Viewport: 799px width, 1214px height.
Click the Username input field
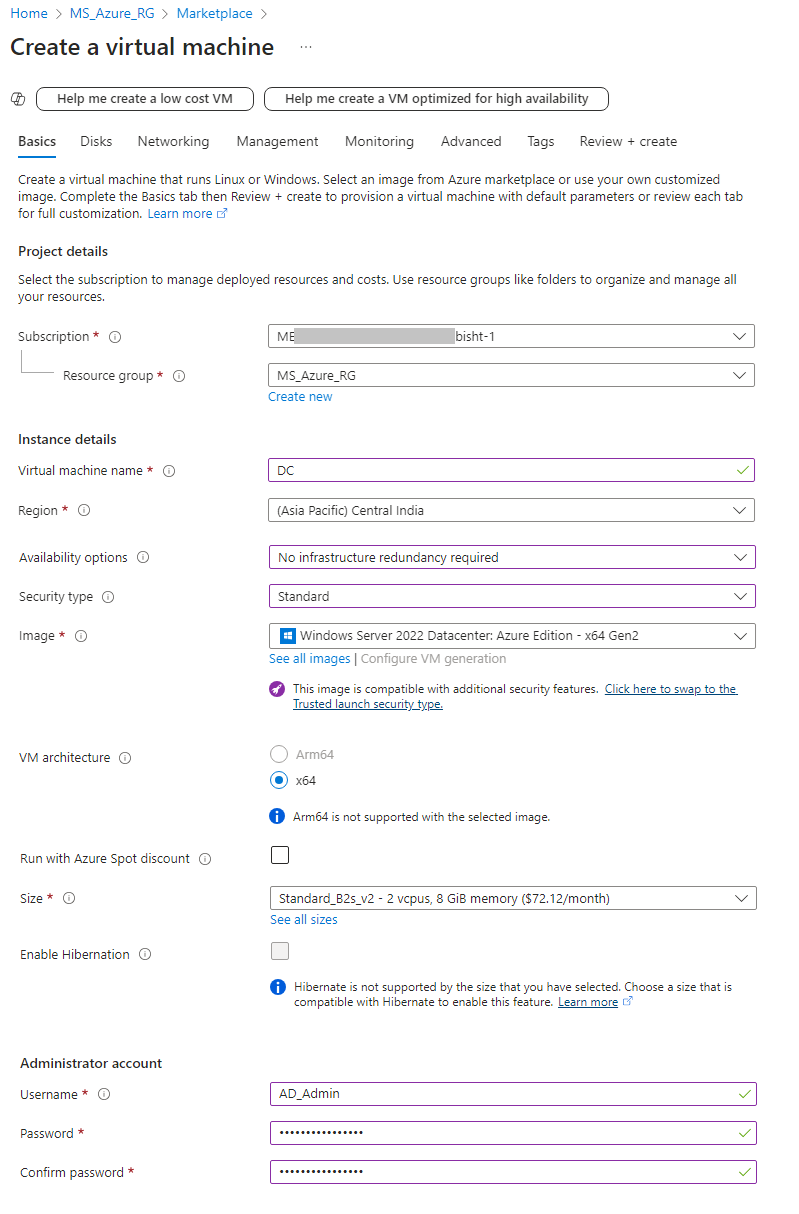[x=513, y=1094]
